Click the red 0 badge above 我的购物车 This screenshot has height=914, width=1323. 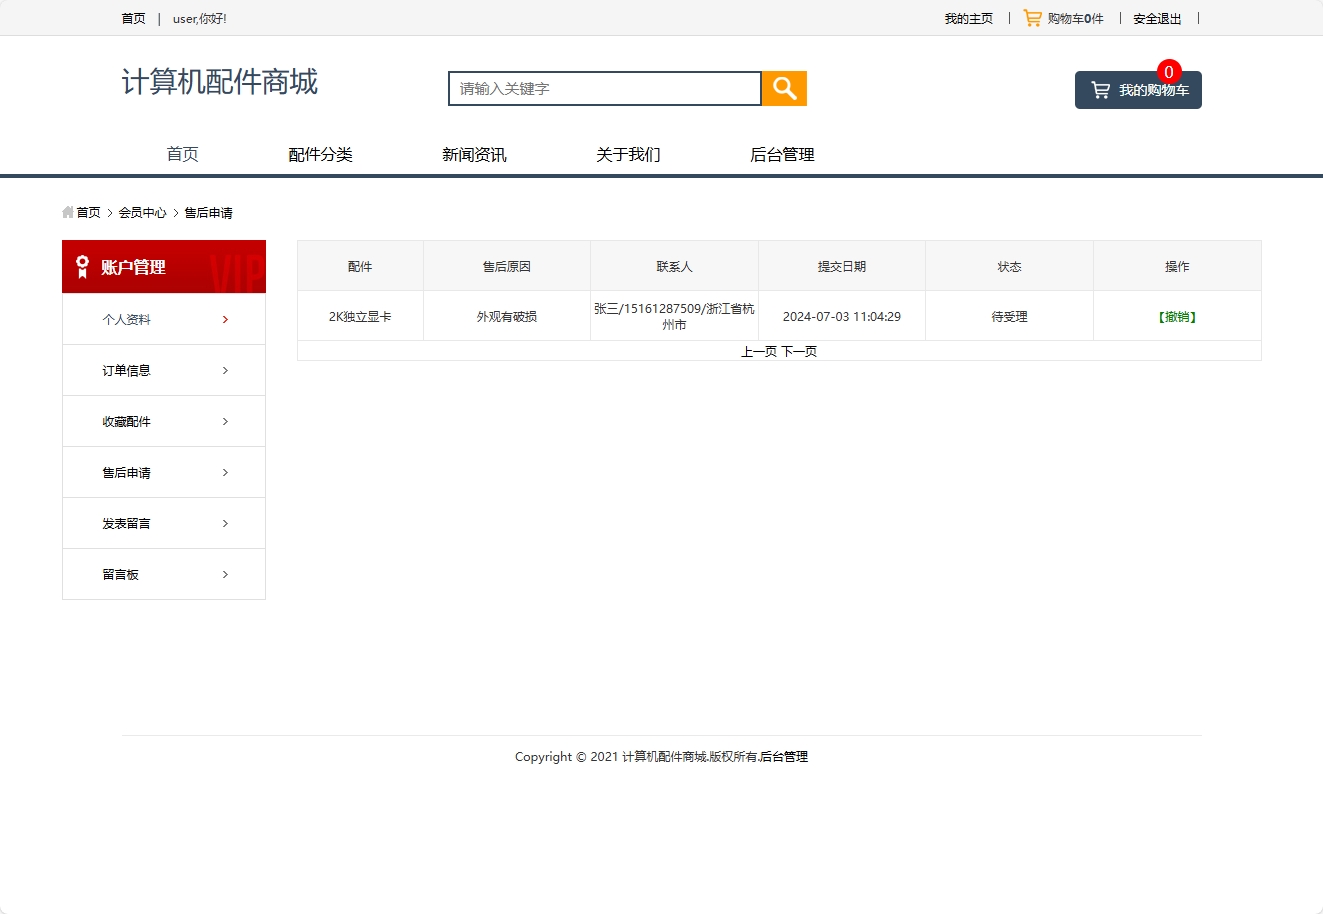tap(1167, 71)
